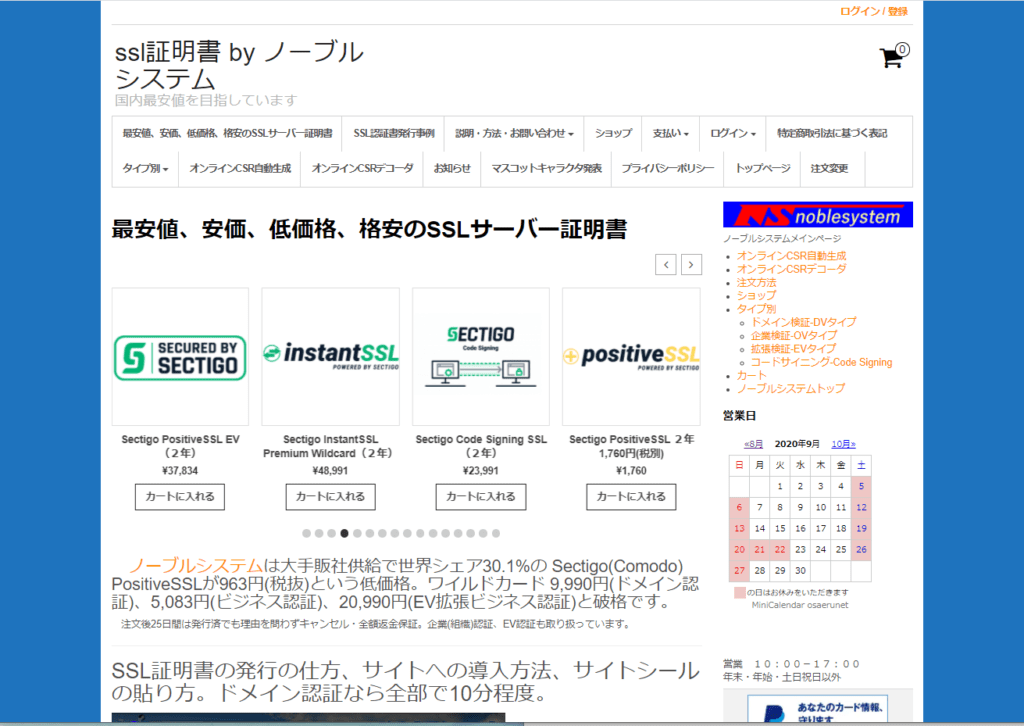Open ノーブルシステムトップ sidebar link

(791, 388)
